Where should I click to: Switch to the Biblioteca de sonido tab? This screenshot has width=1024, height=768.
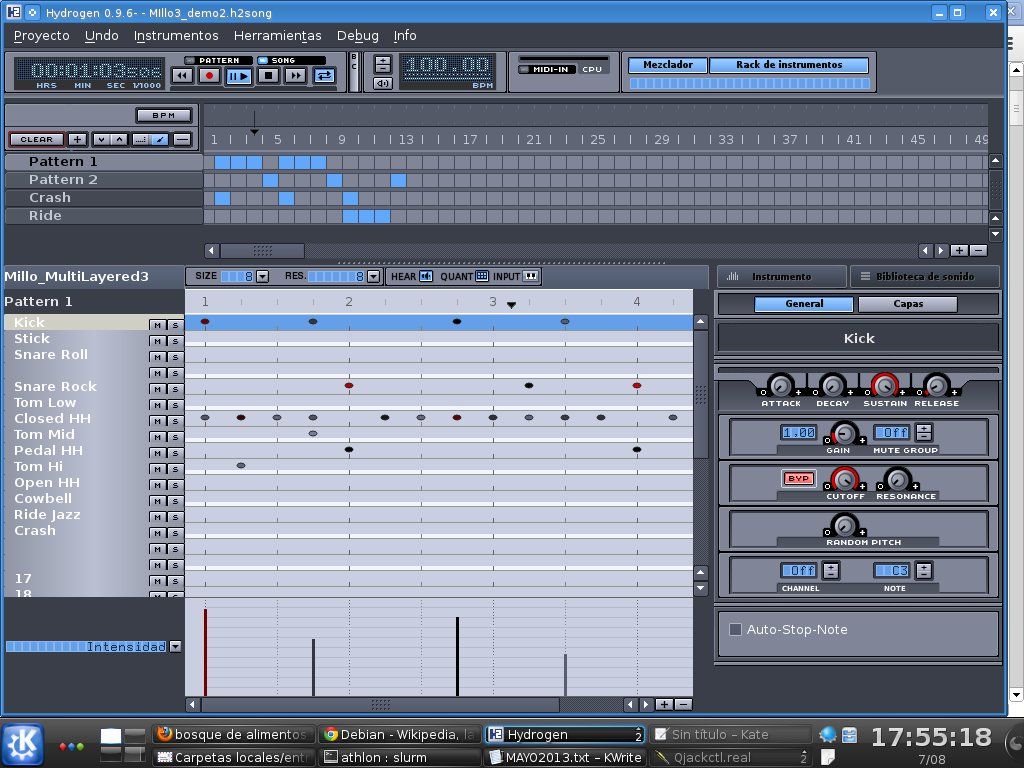924,276
